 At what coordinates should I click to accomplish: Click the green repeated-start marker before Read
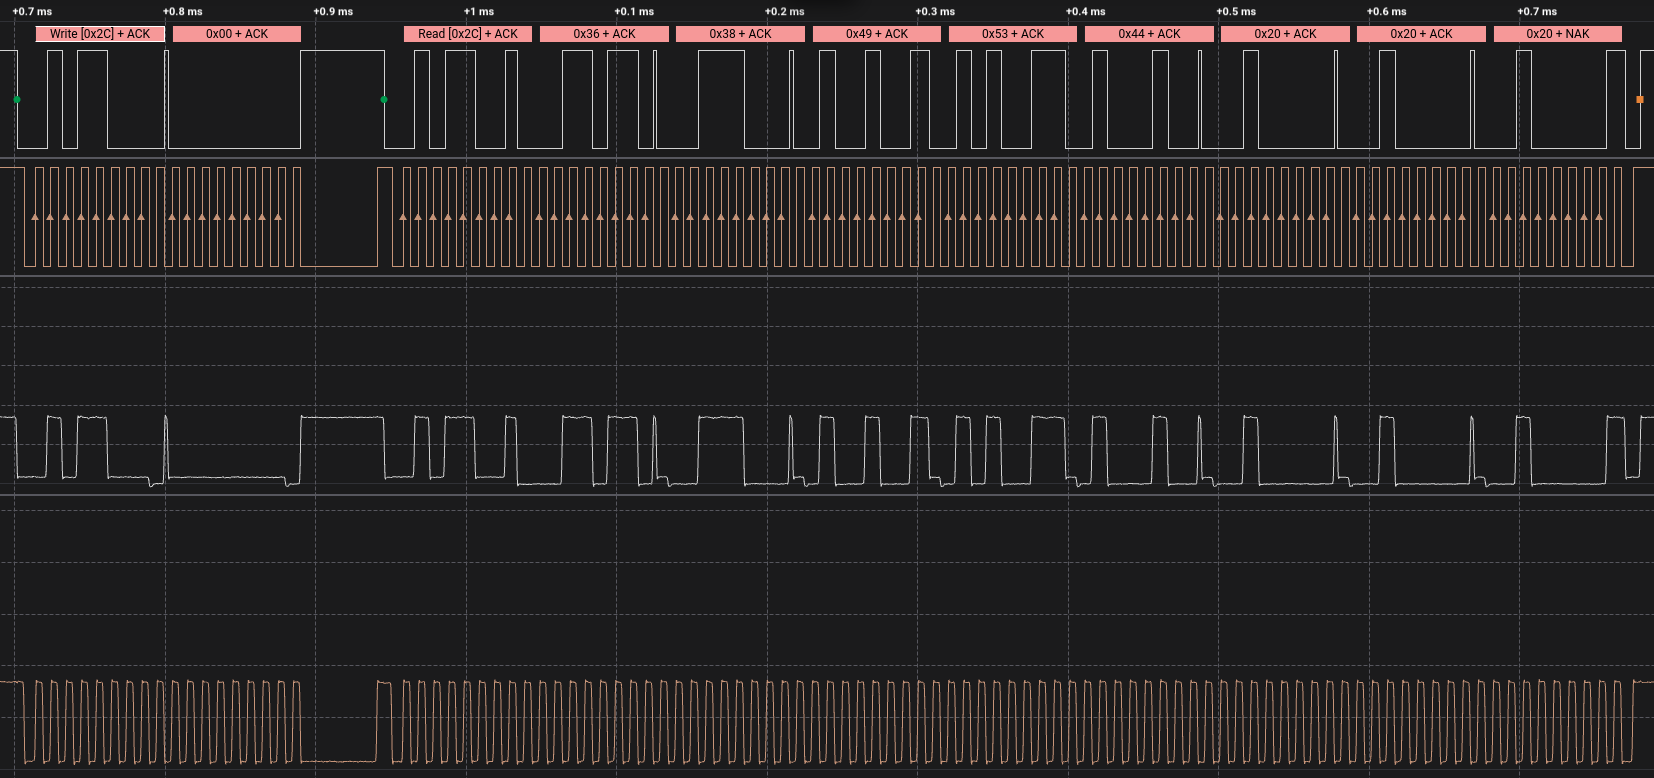(384, 100)
